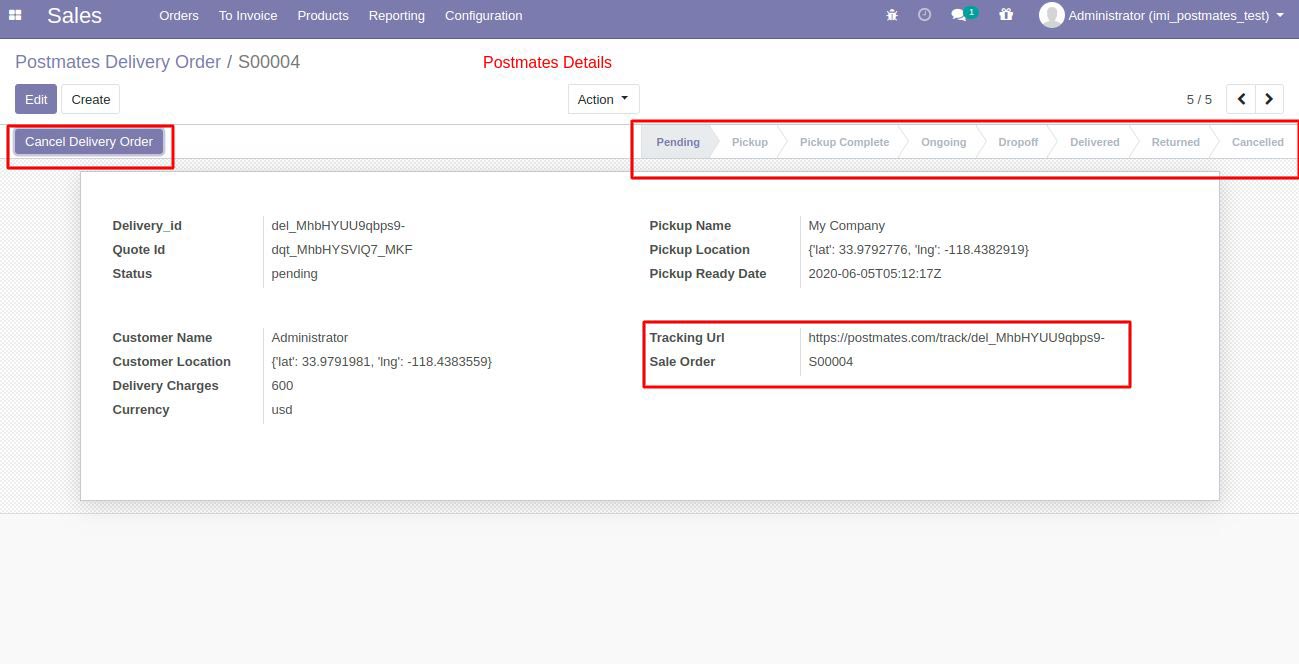
Task: Open the apps grid menu icon
Action: (x=15, y=15)
